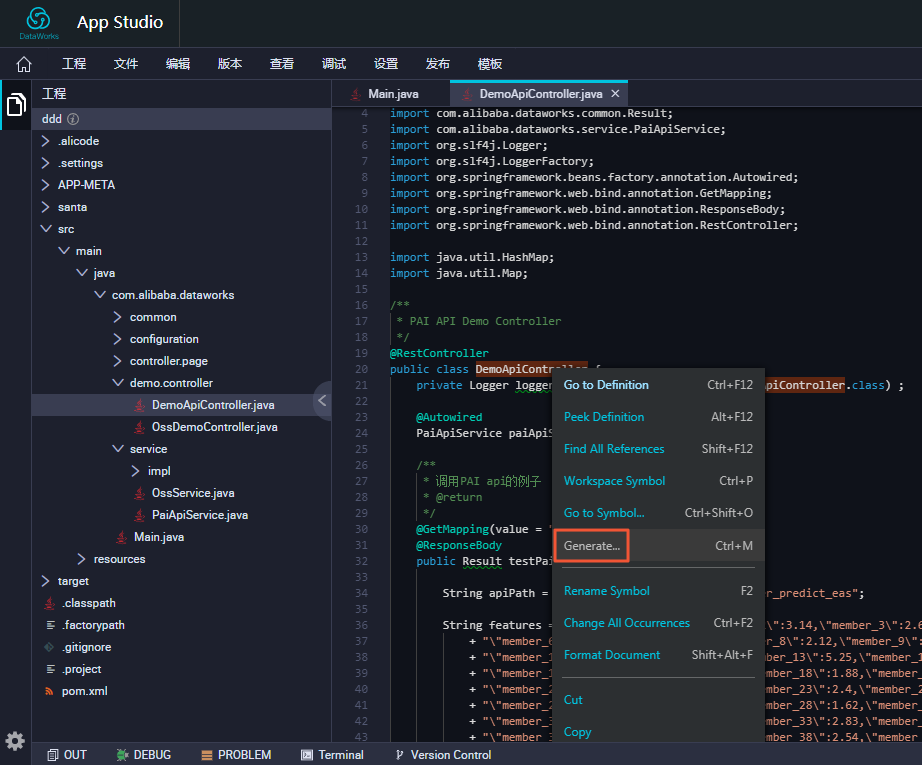Click Java icon on Main.java tab
The width and height of the screenshot is (922, 765).
pos(356,94)
